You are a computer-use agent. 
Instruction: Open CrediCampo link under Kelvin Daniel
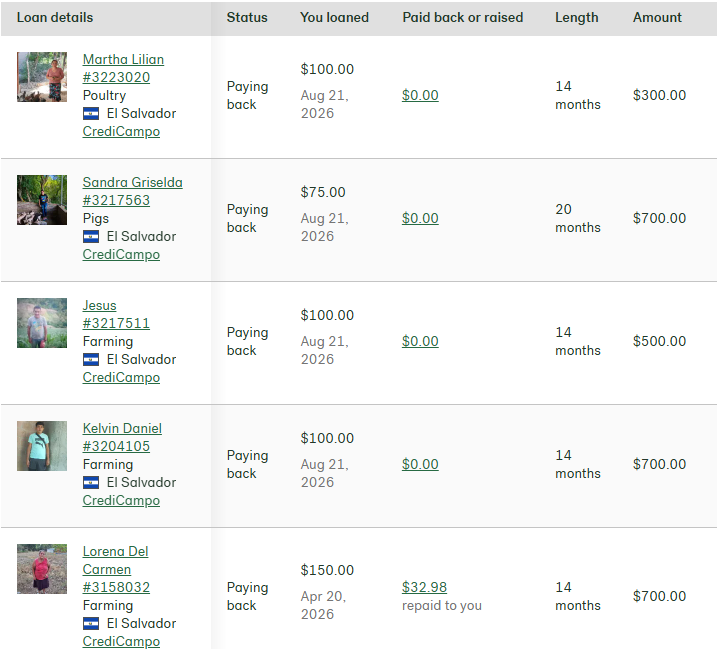click(121, 501)
